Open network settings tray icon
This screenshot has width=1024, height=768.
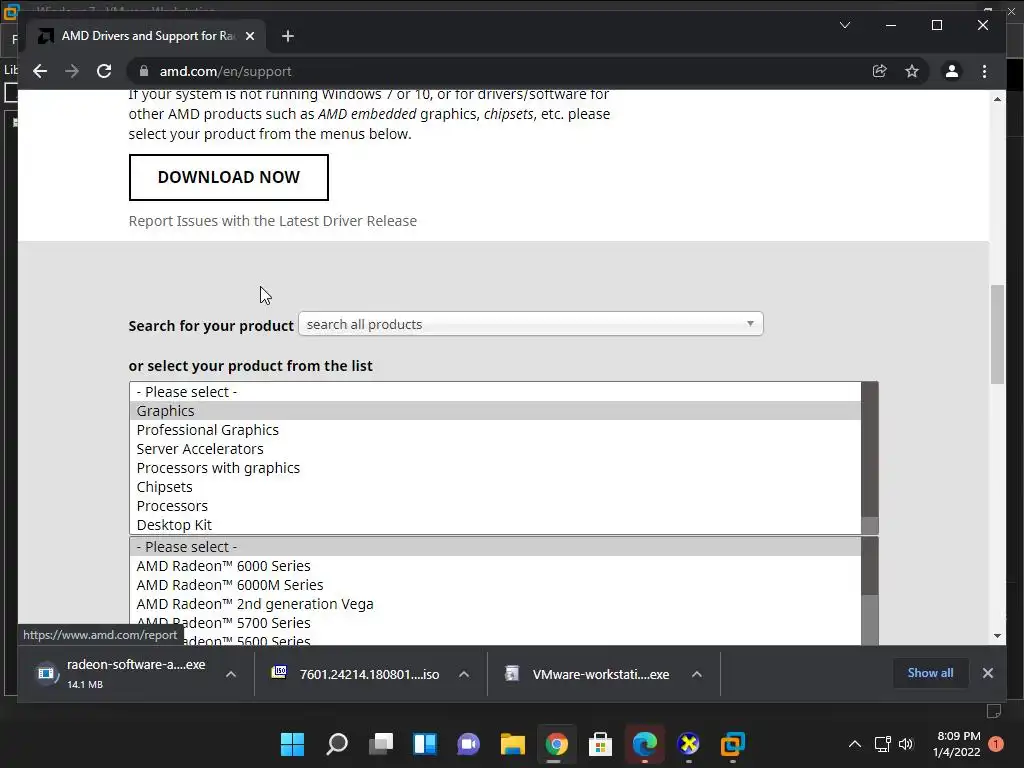coord(882,744)
